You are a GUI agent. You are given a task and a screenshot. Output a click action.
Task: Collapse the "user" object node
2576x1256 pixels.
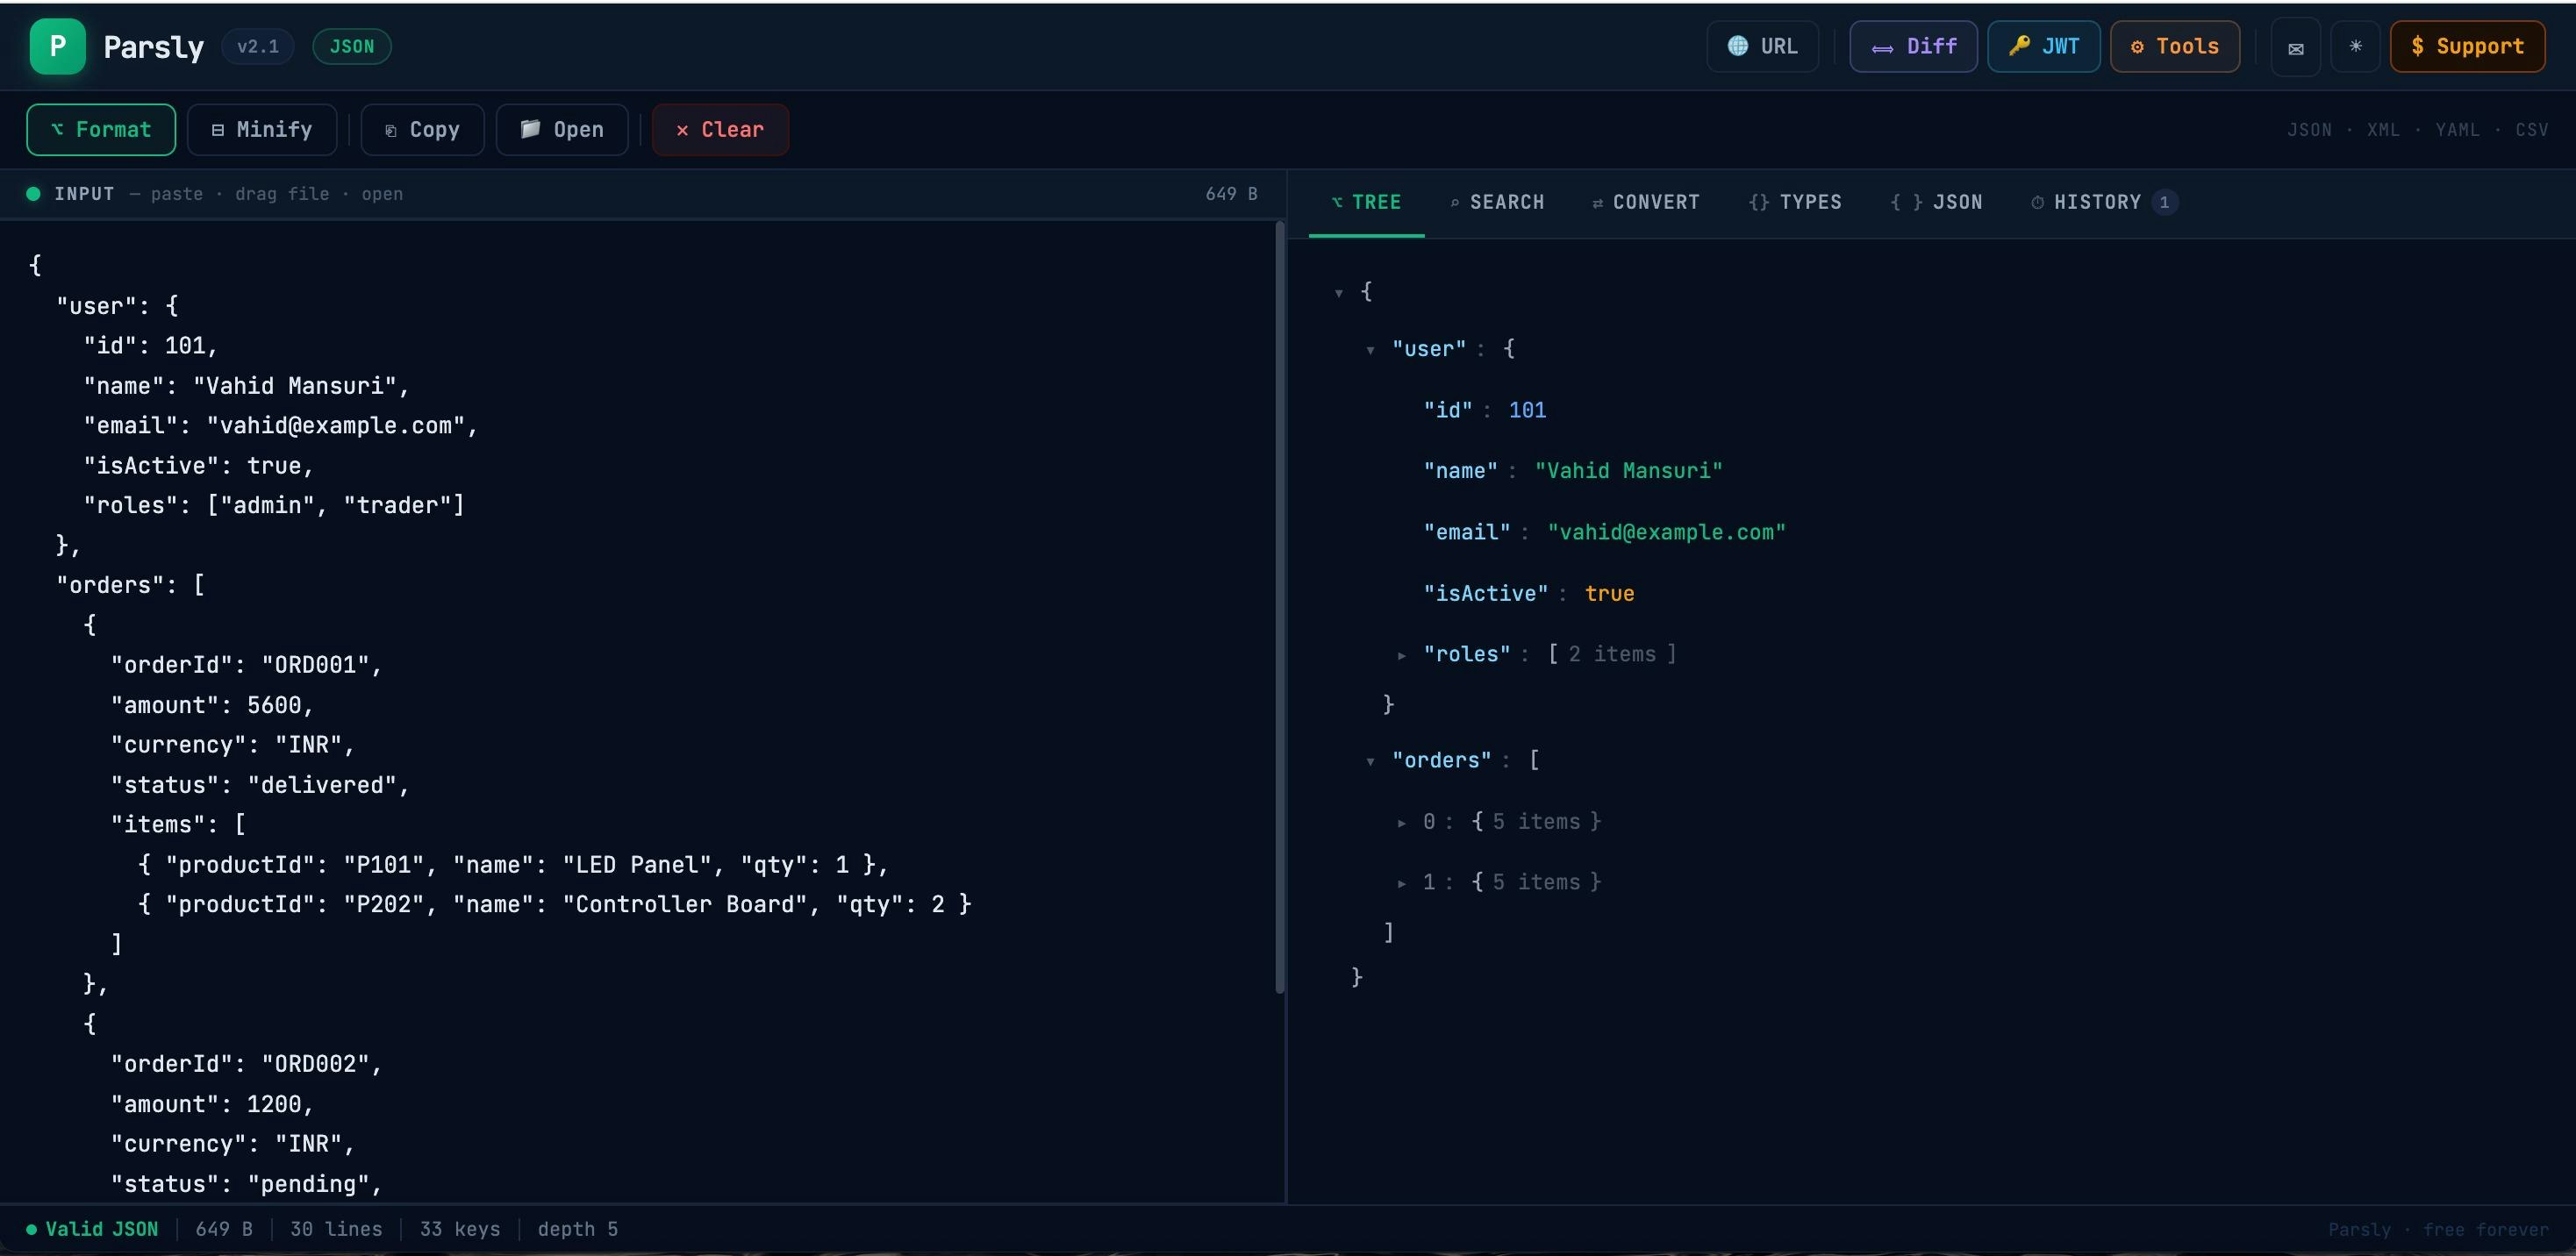pyautogui.click(x=1370, y=350)
